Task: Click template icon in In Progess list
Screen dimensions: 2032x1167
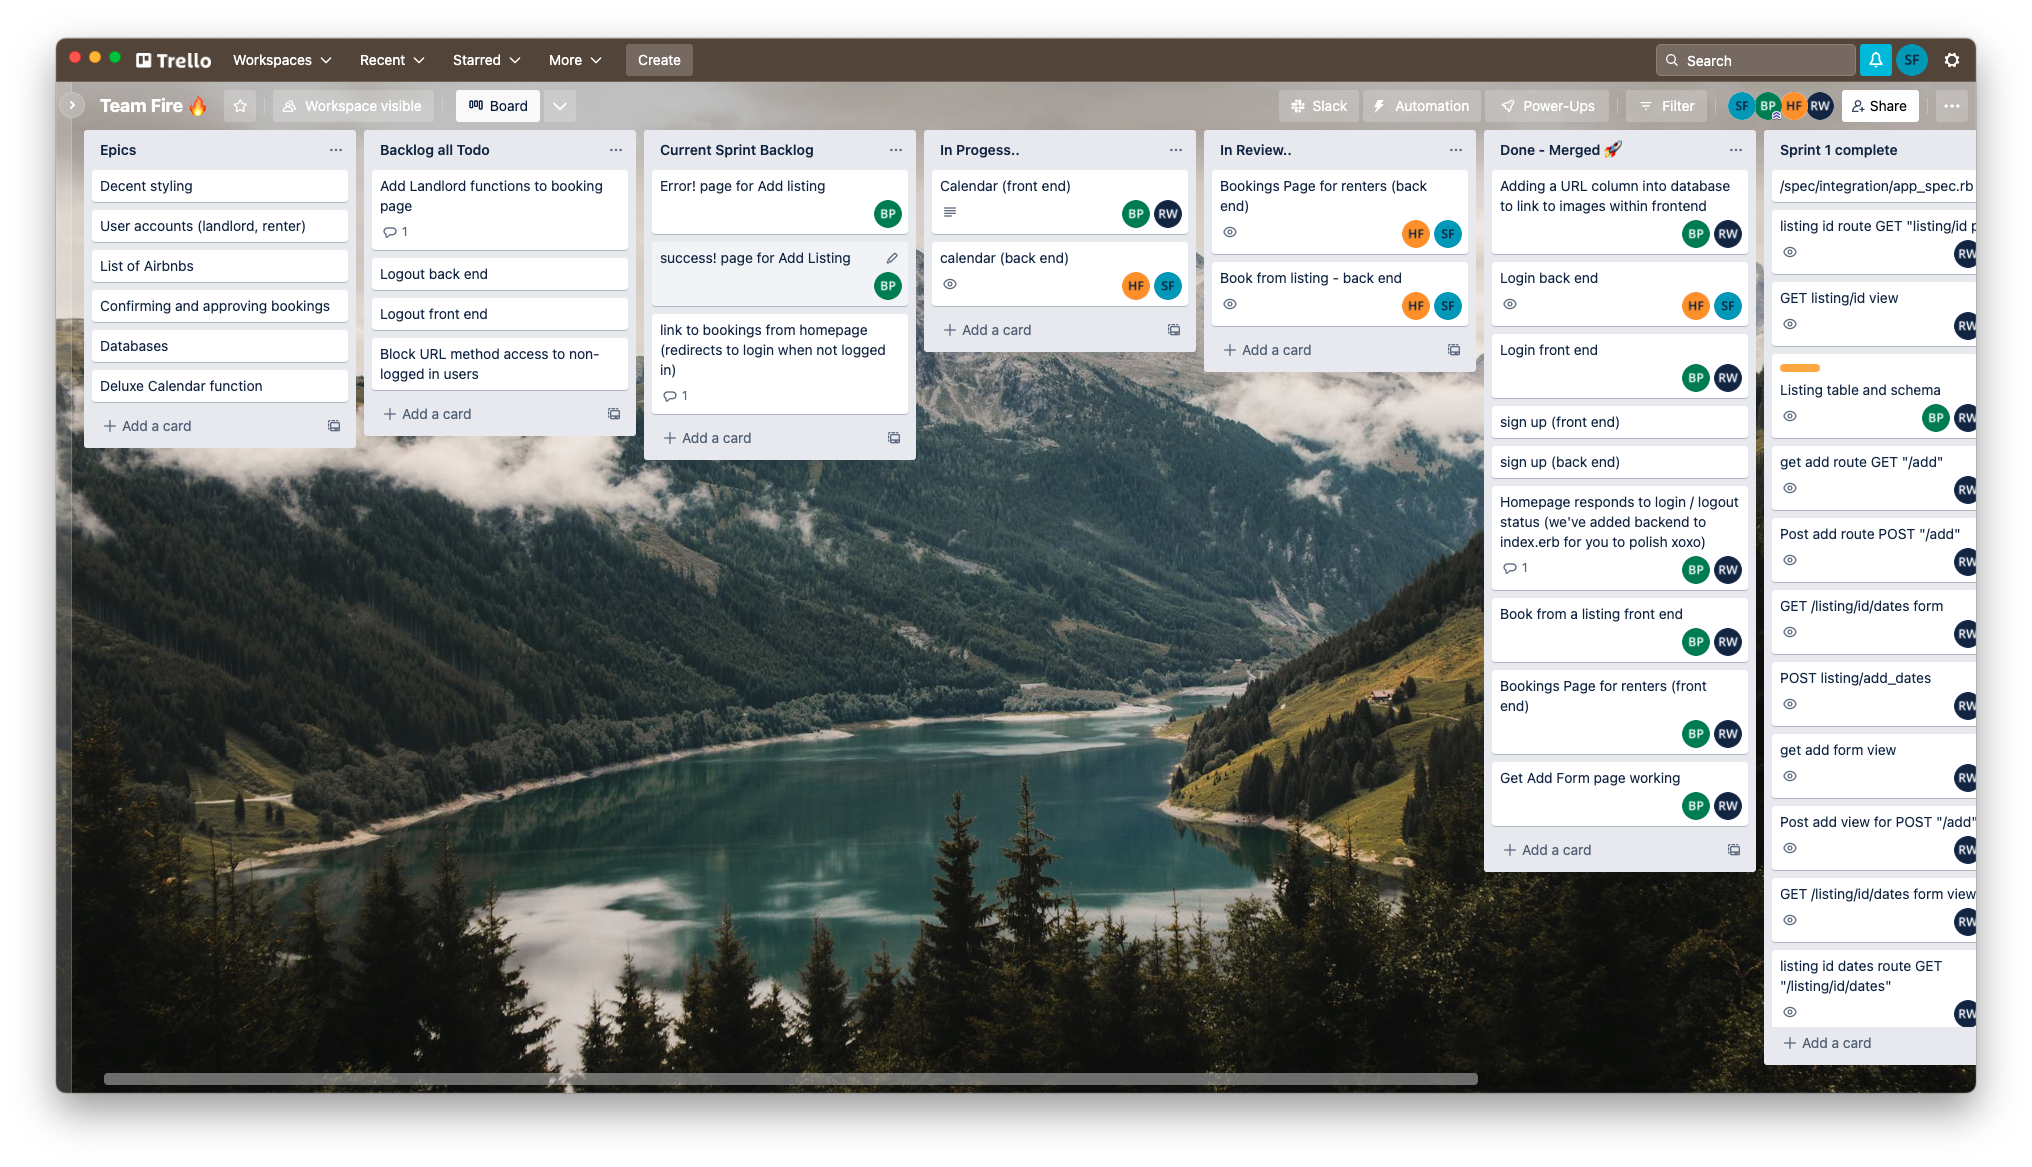Action: point(1174,330)
